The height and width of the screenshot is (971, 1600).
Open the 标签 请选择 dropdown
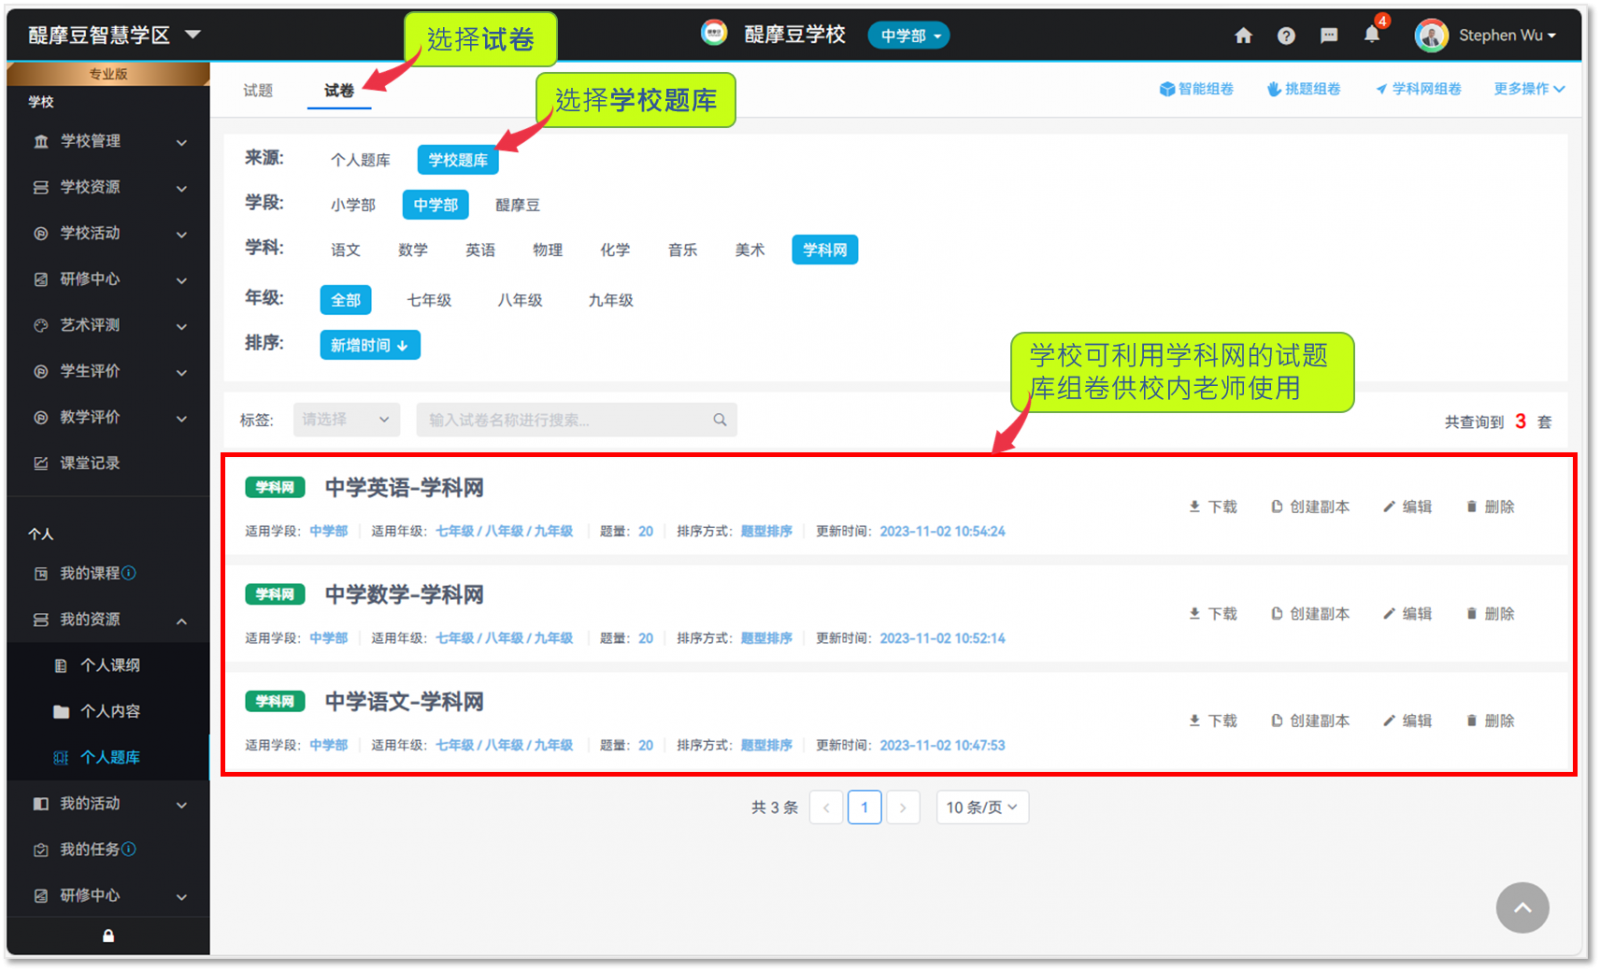[x=346, y=420]
